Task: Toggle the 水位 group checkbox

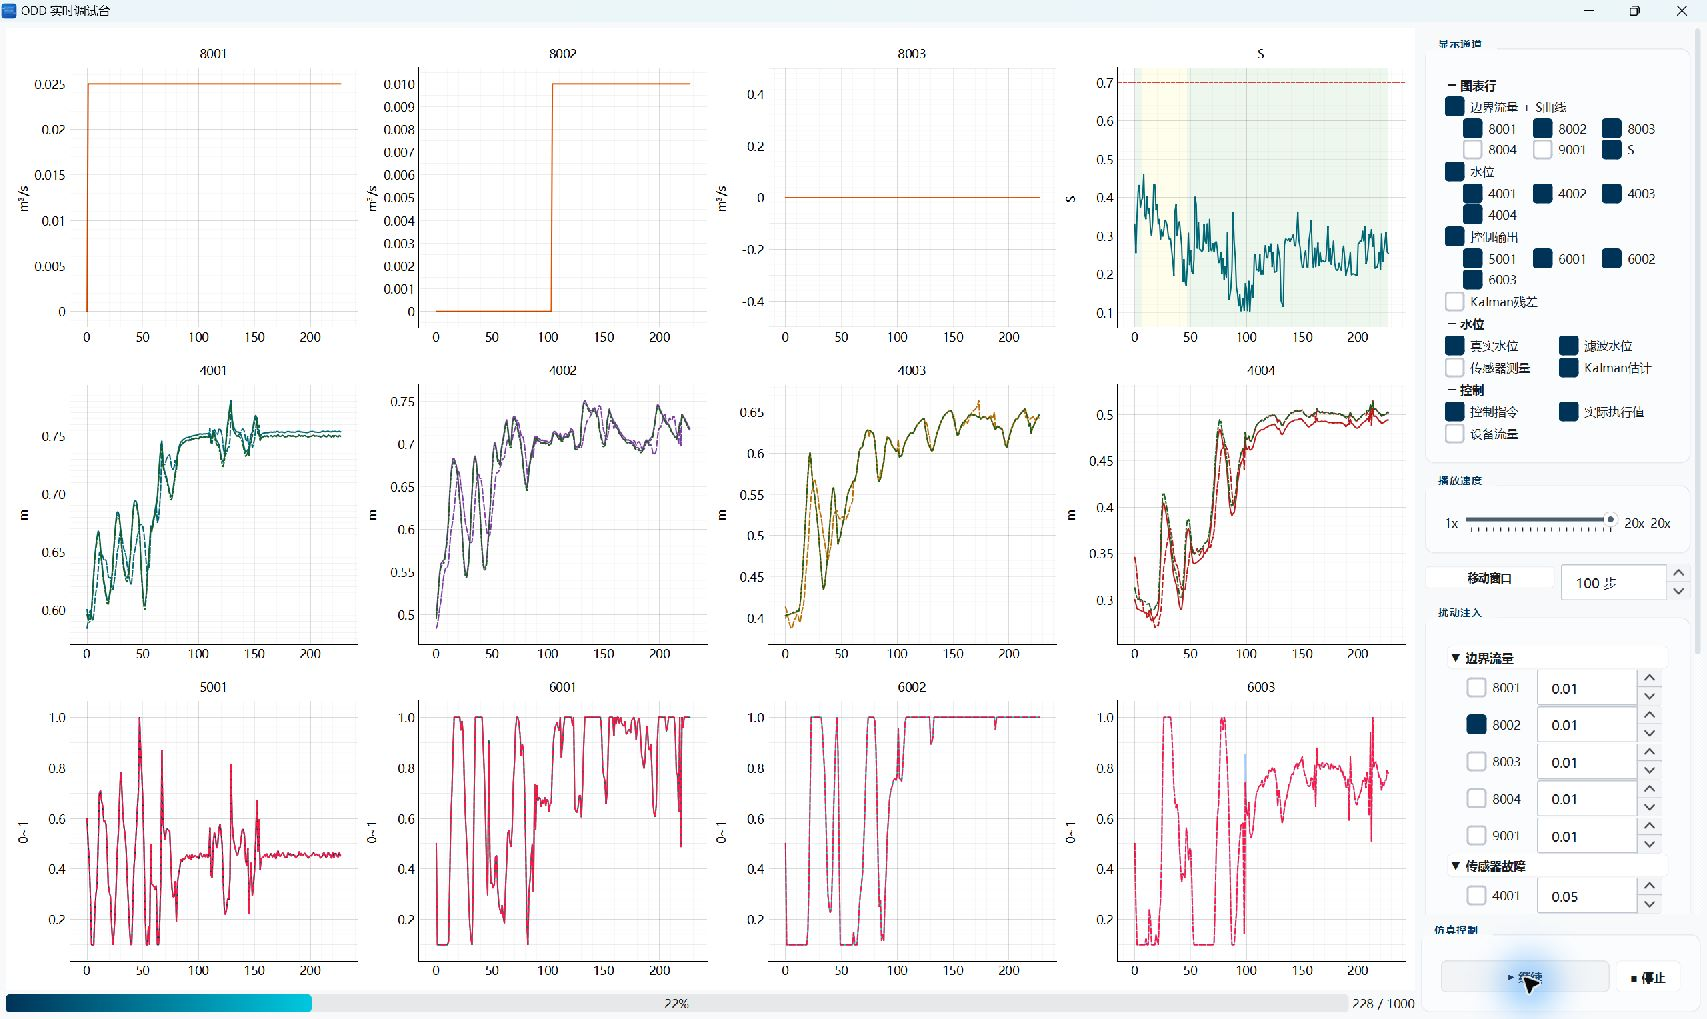Action: point(1455,171)
